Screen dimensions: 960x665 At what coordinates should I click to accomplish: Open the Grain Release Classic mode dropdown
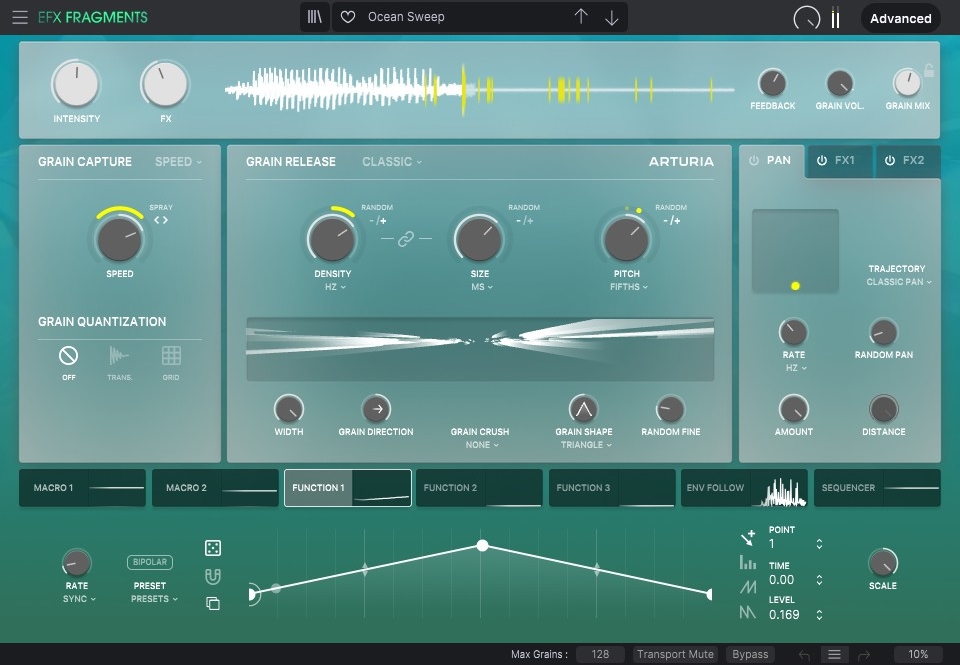pos(392,162)
